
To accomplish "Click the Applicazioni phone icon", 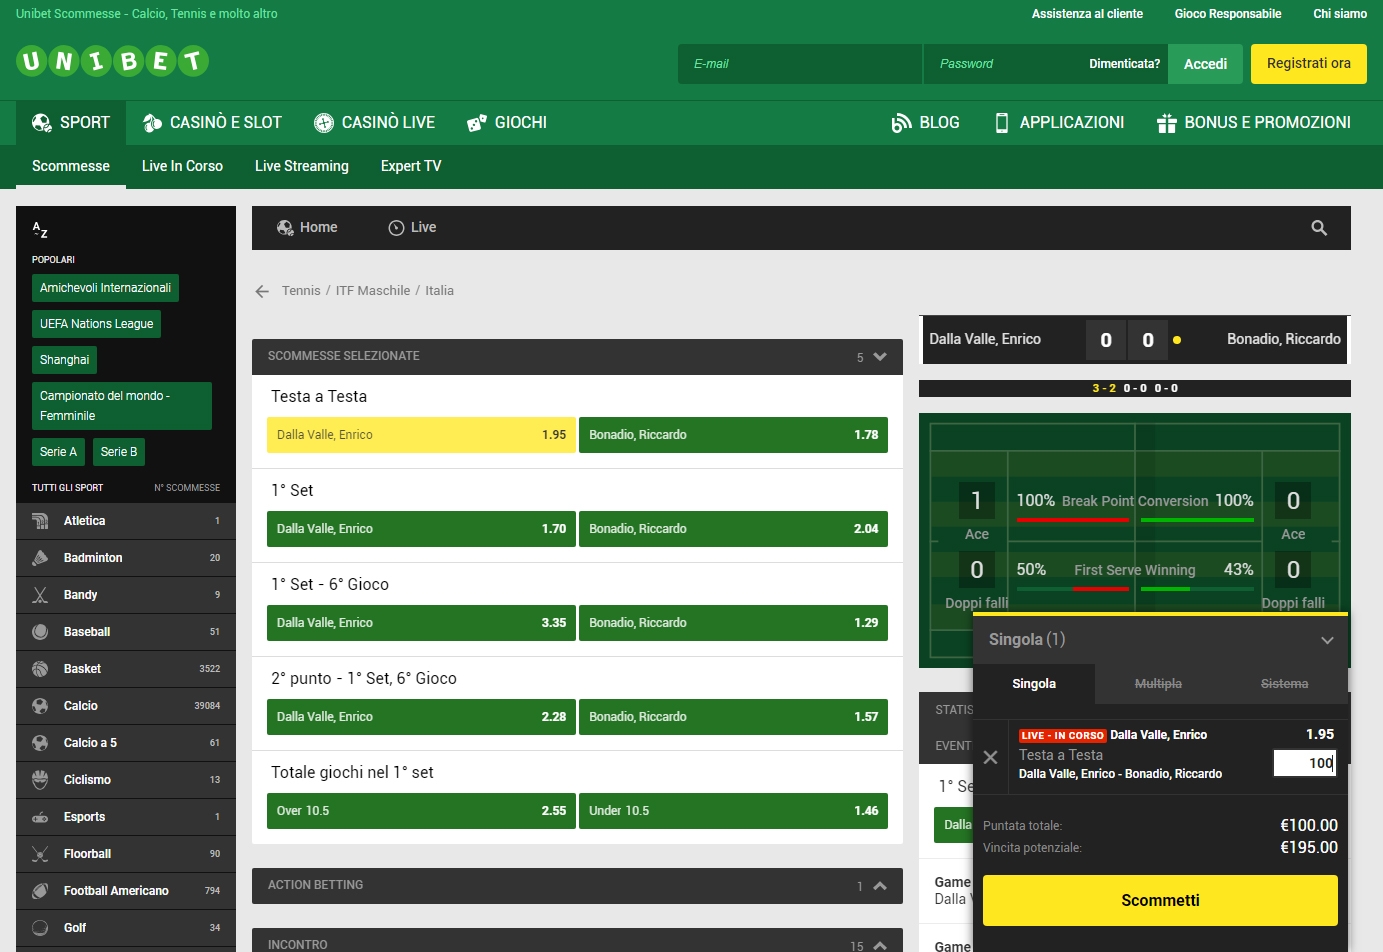I will [x=1000, y=122].
